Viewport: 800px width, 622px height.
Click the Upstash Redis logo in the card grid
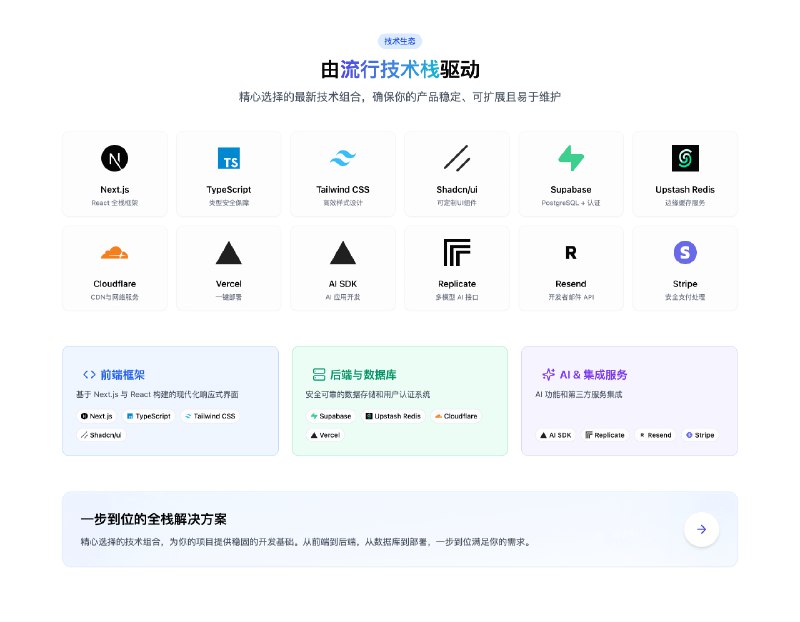point(685,158)
